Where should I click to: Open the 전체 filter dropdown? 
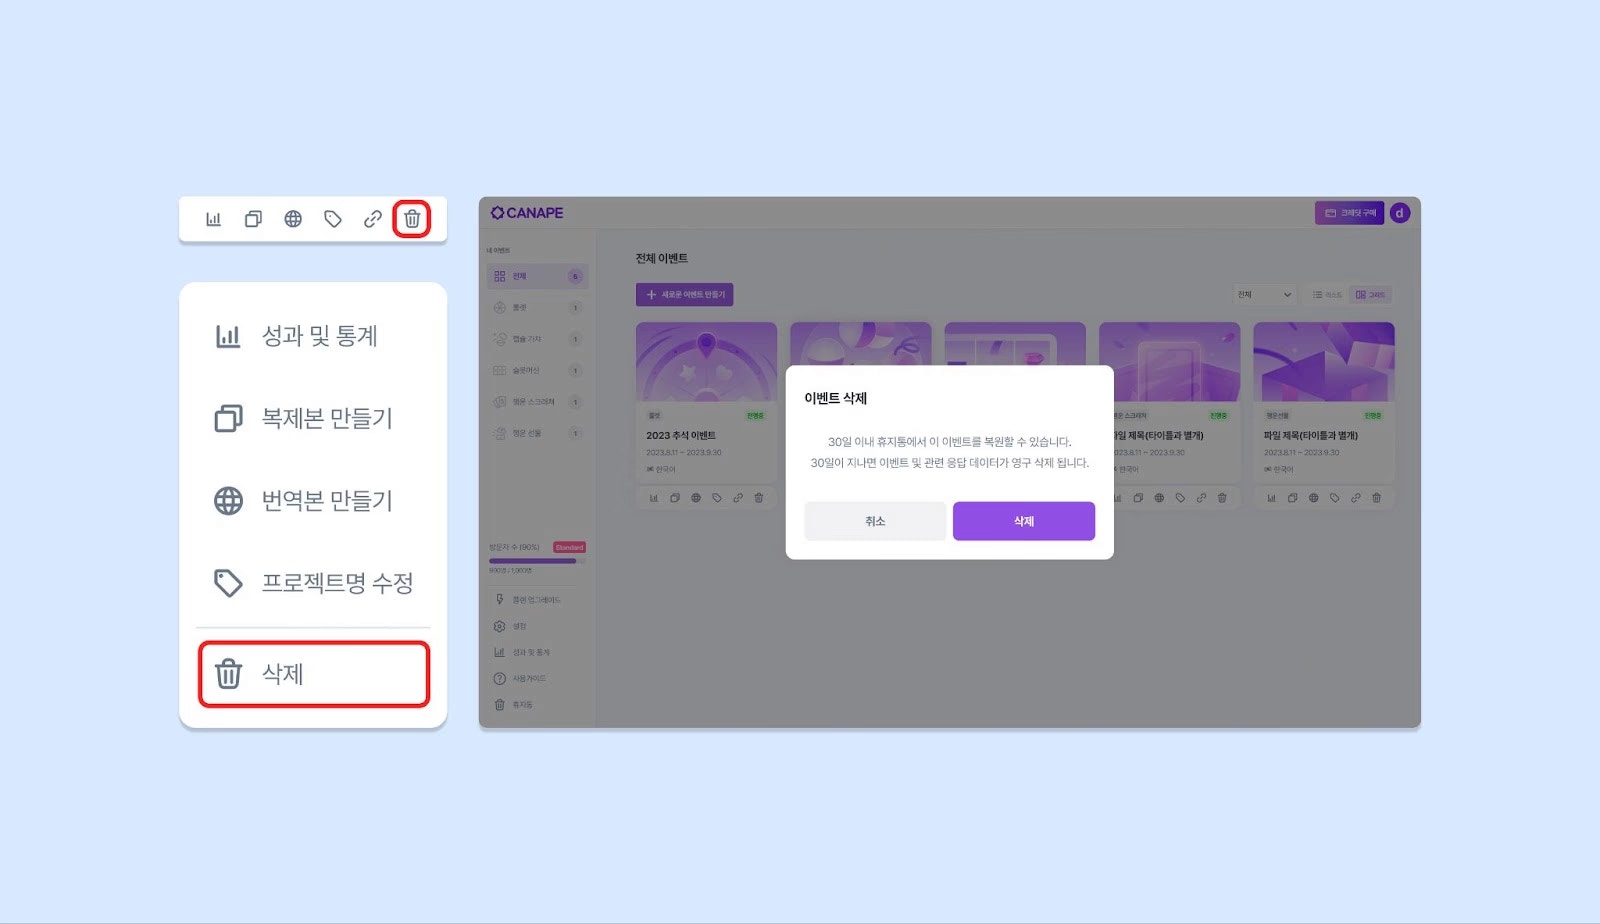(1265, 294)
